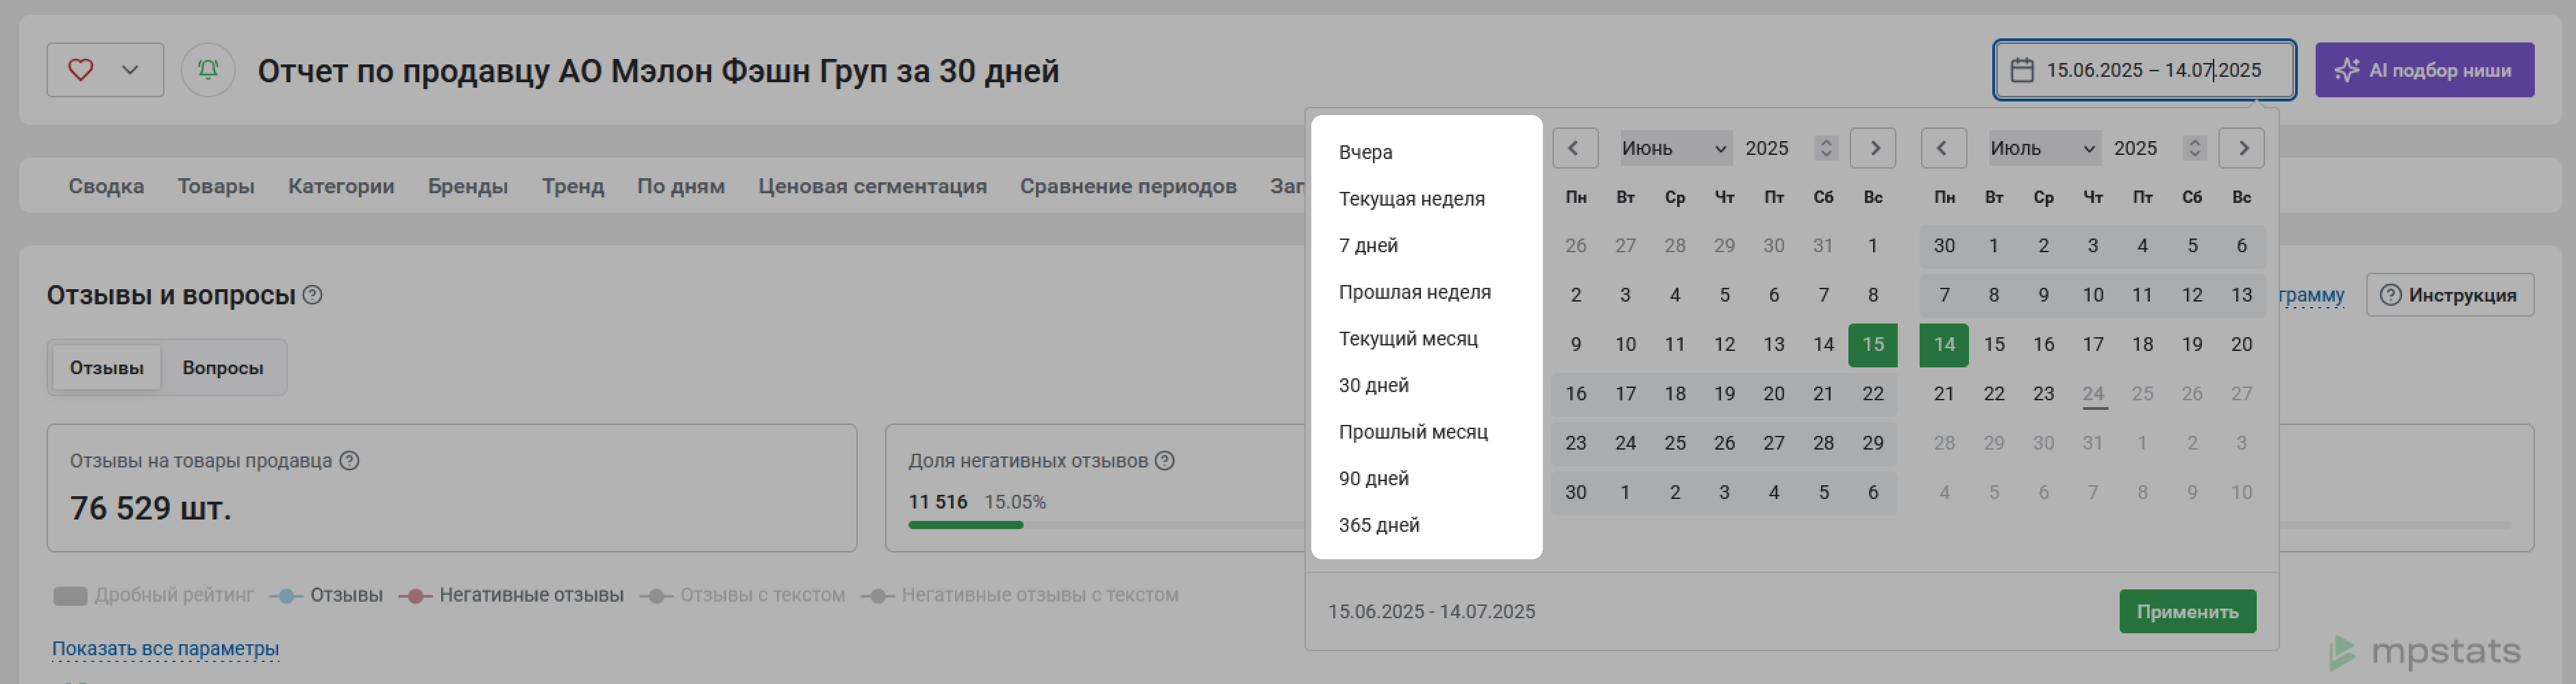Adjust year stepper in June calendar
This screenshot has width=2576, height=684.
(1826, 148)
